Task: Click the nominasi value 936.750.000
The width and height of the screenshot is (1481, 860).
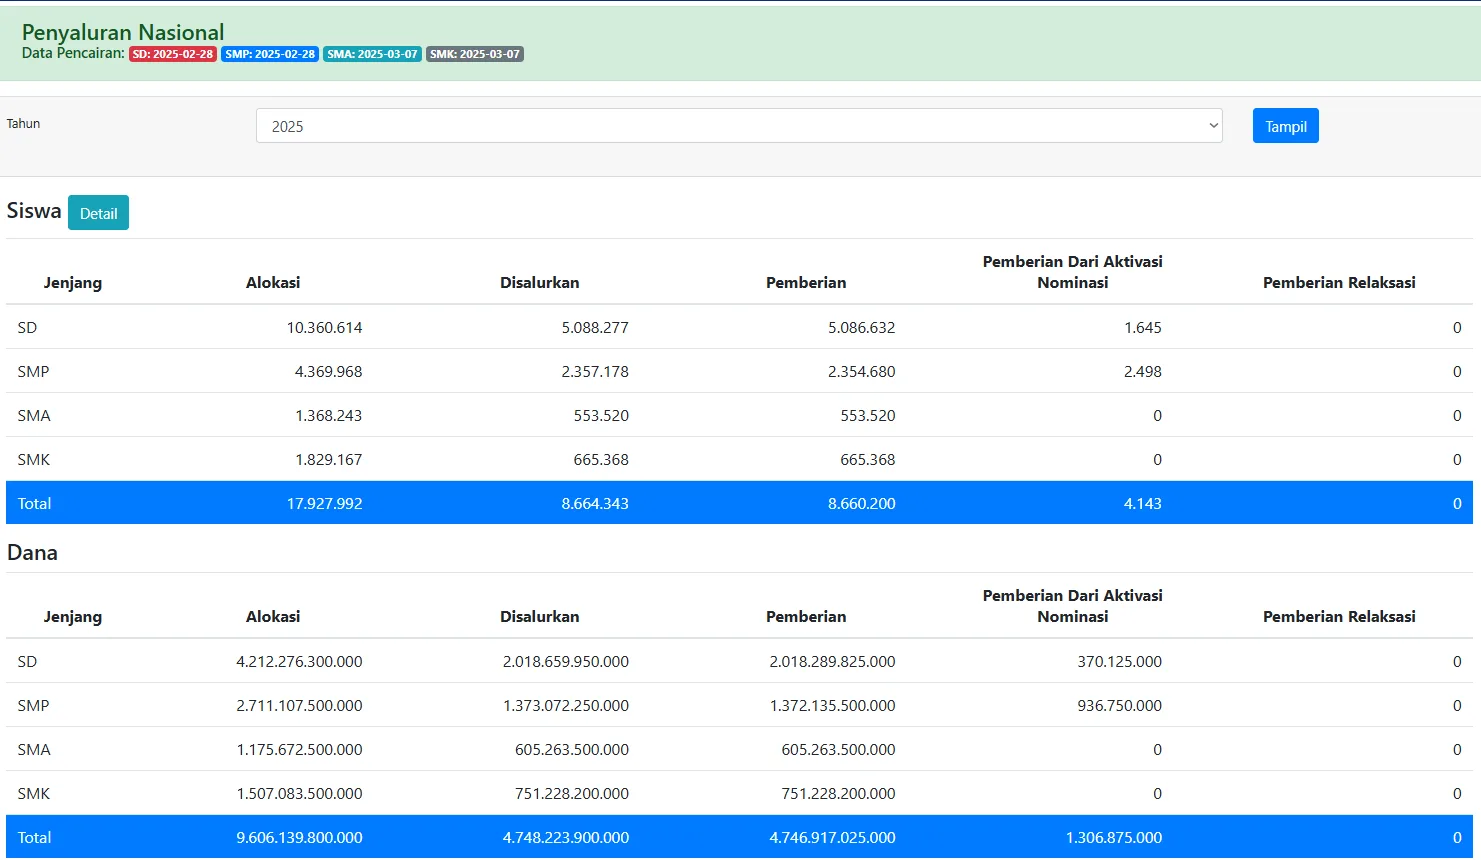Action: 1119,706
